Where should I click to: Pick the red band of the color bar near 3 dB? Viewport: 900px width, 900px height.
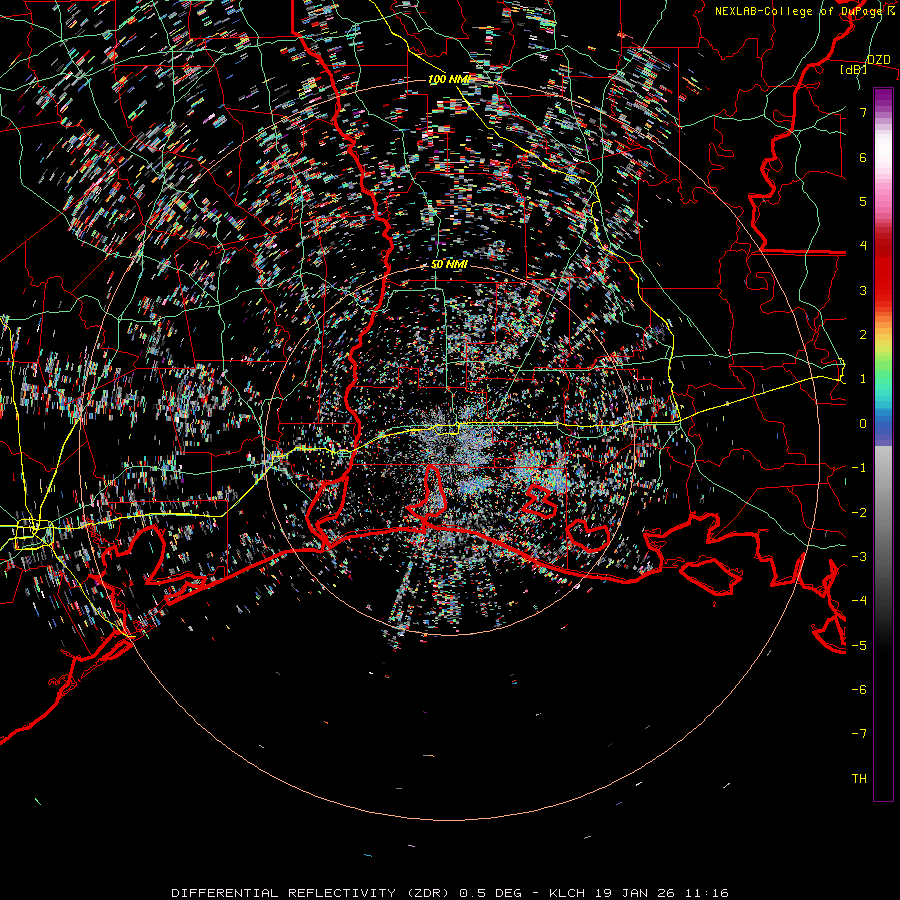[883, 281]
